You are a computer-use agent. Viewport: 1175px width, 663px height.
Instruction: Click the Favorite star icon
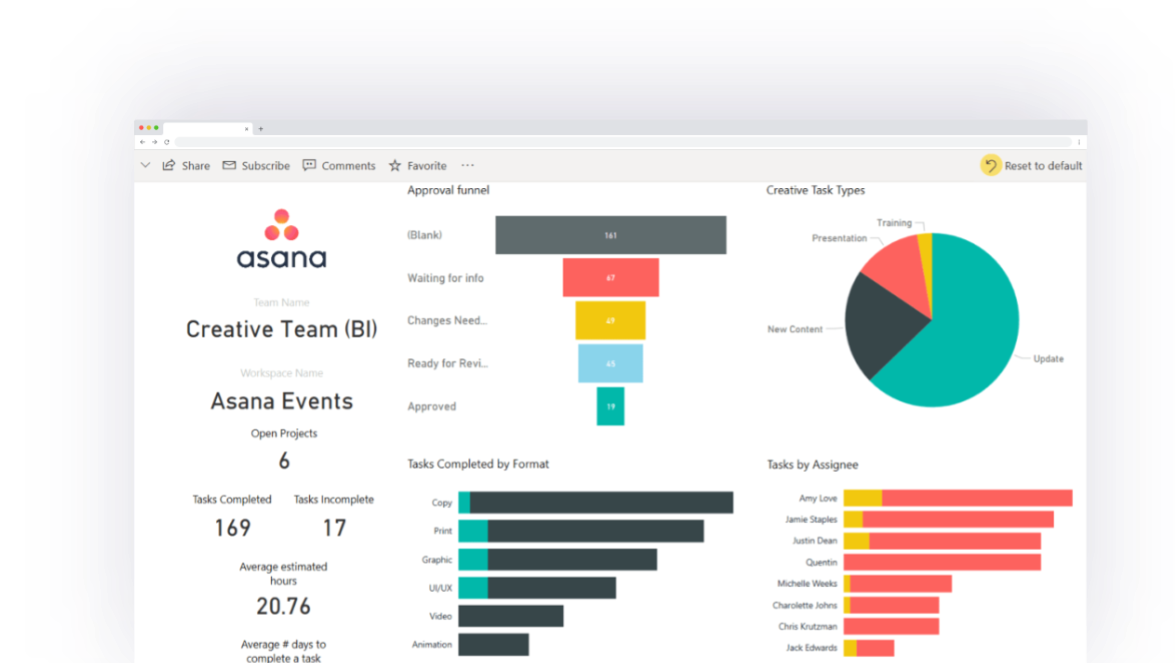point(395,165)
